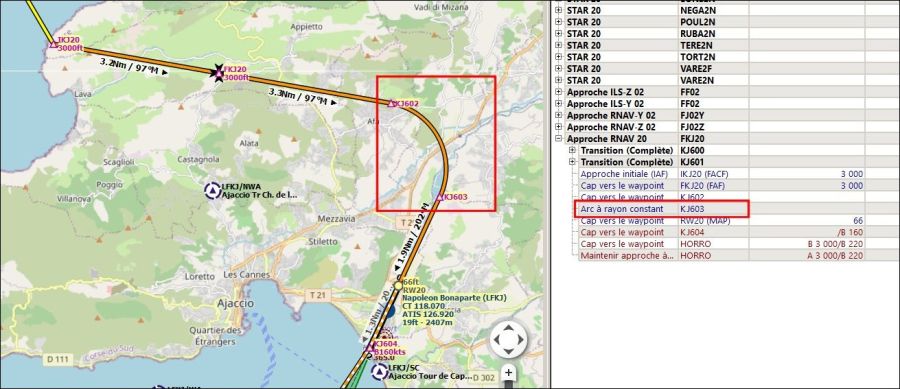Viewport: 900px width, 389px height.
Task: Expand the Transition KJ600 entry
Action: (x=572, y=150)
